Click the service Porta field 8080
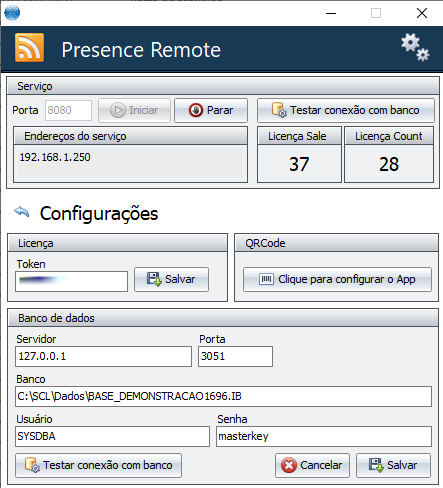Screen dimensions: 443x488 [68, 110]
